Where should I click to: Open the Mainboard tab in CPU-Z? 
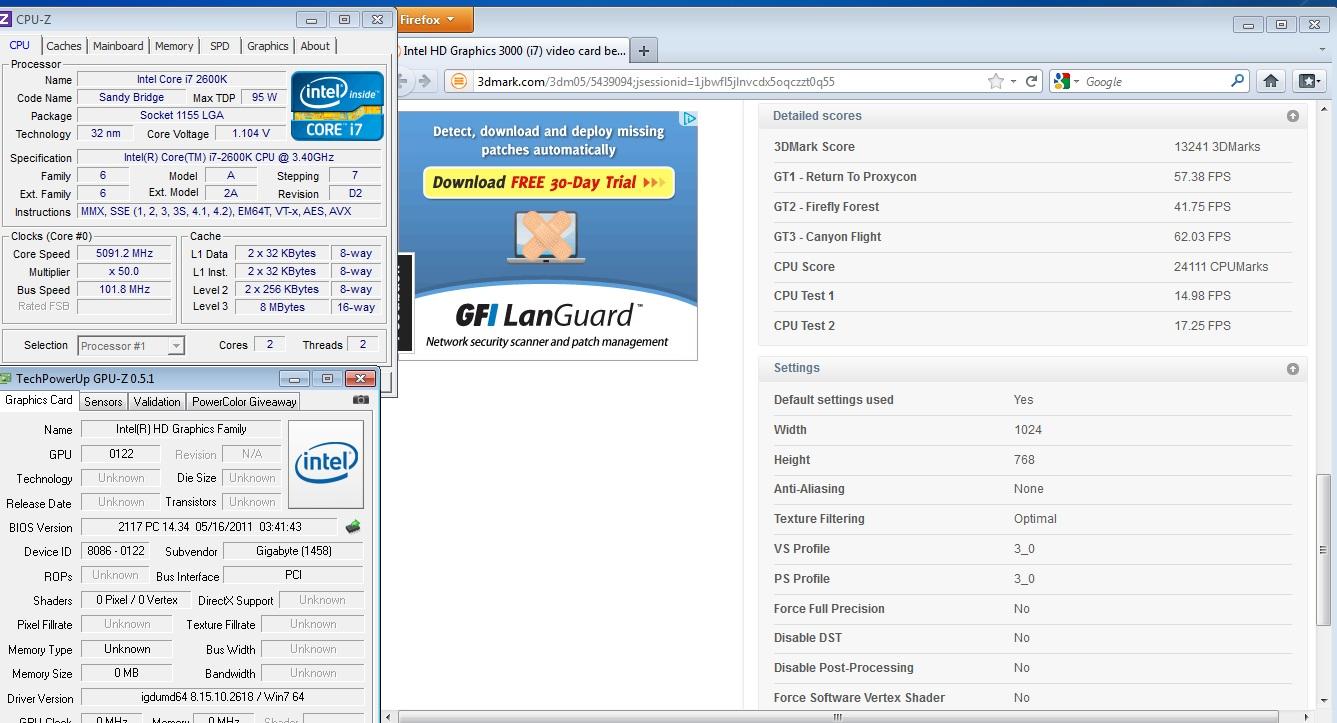[x=118, y=46]
